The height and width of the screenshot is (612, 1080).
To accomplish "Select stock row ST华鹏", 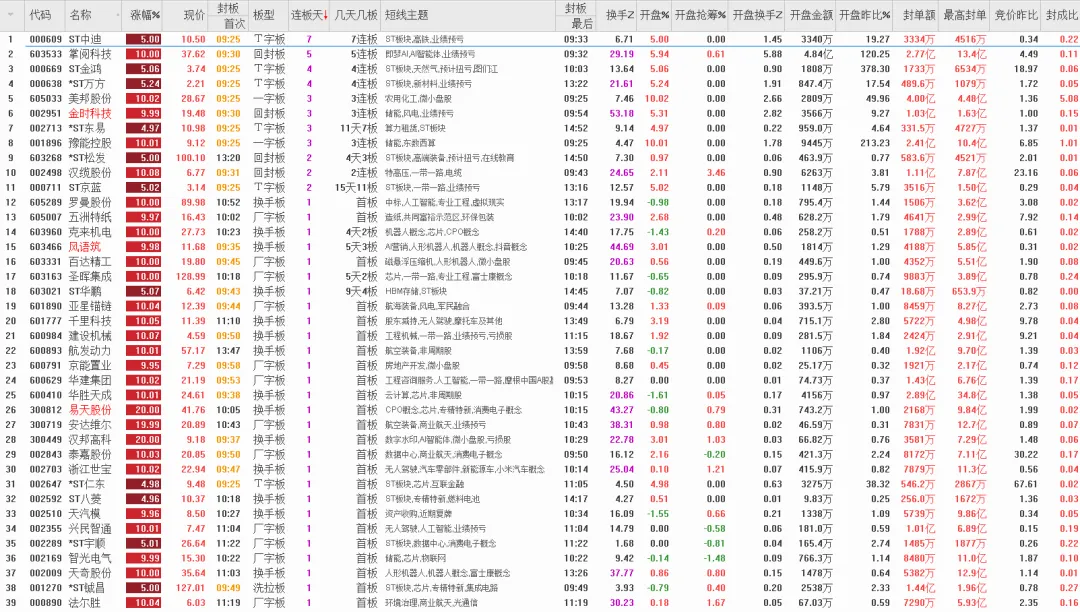I will click(x=540, y=291).
